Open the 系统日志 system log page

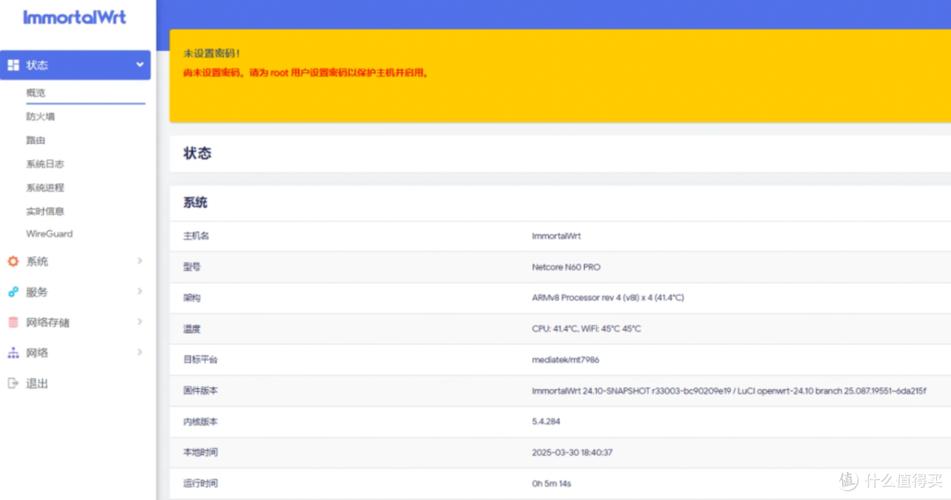[x=45, y=164]
